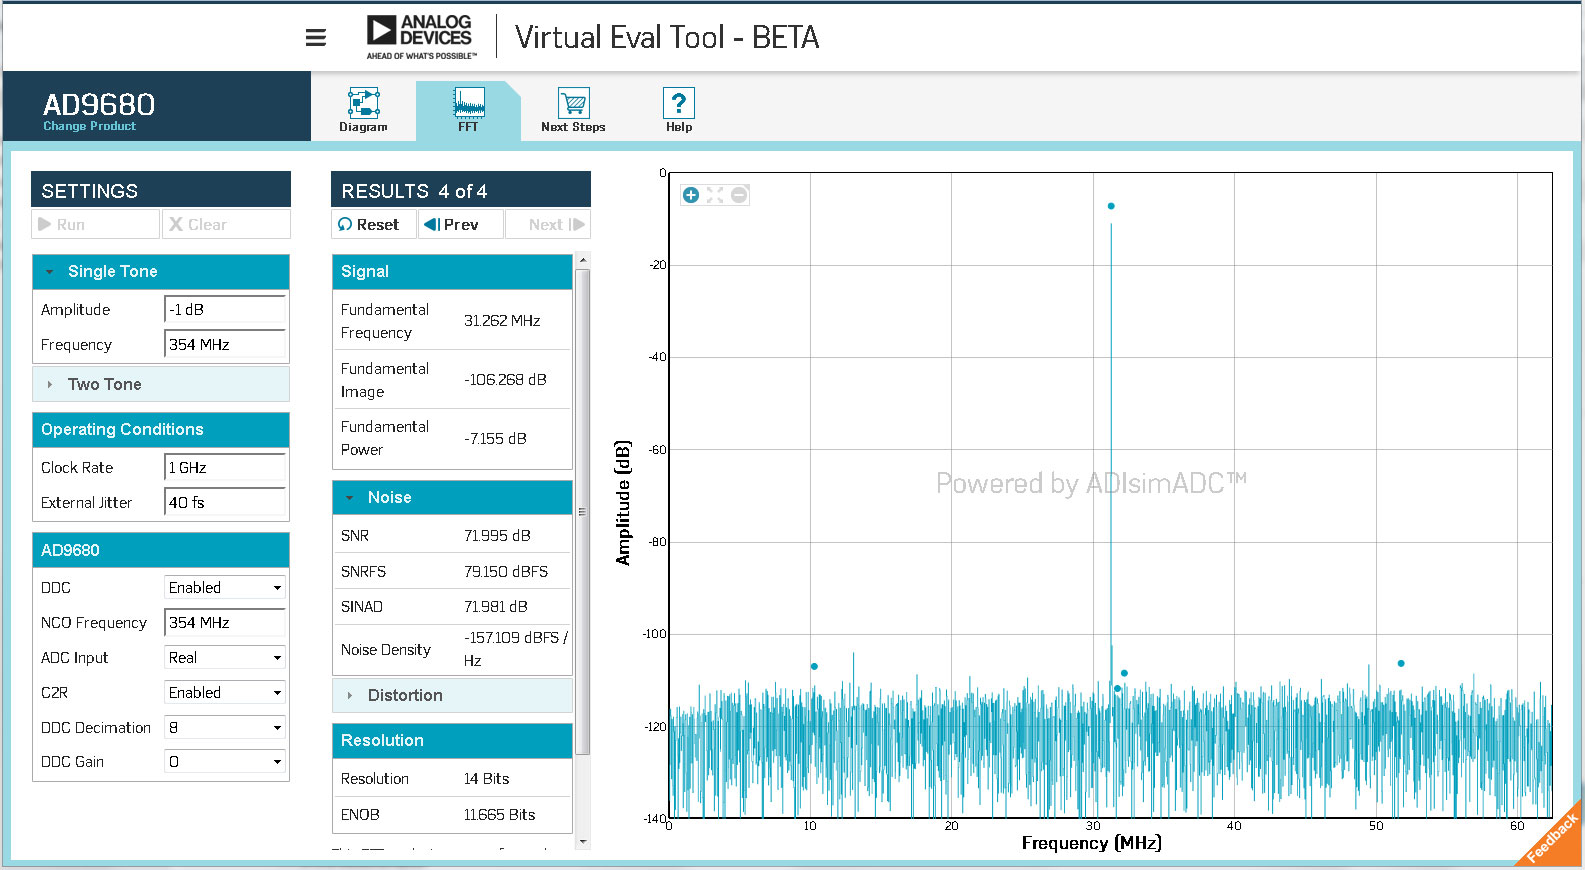The image size is (1585, 870).
Task: Open the ADC Input dropdown
Action: coord(225,658)
